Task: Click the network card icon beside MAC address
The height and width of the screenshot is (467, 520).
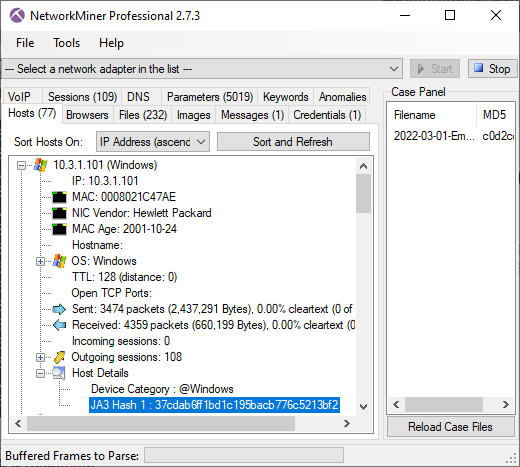Action: [59, 197]
